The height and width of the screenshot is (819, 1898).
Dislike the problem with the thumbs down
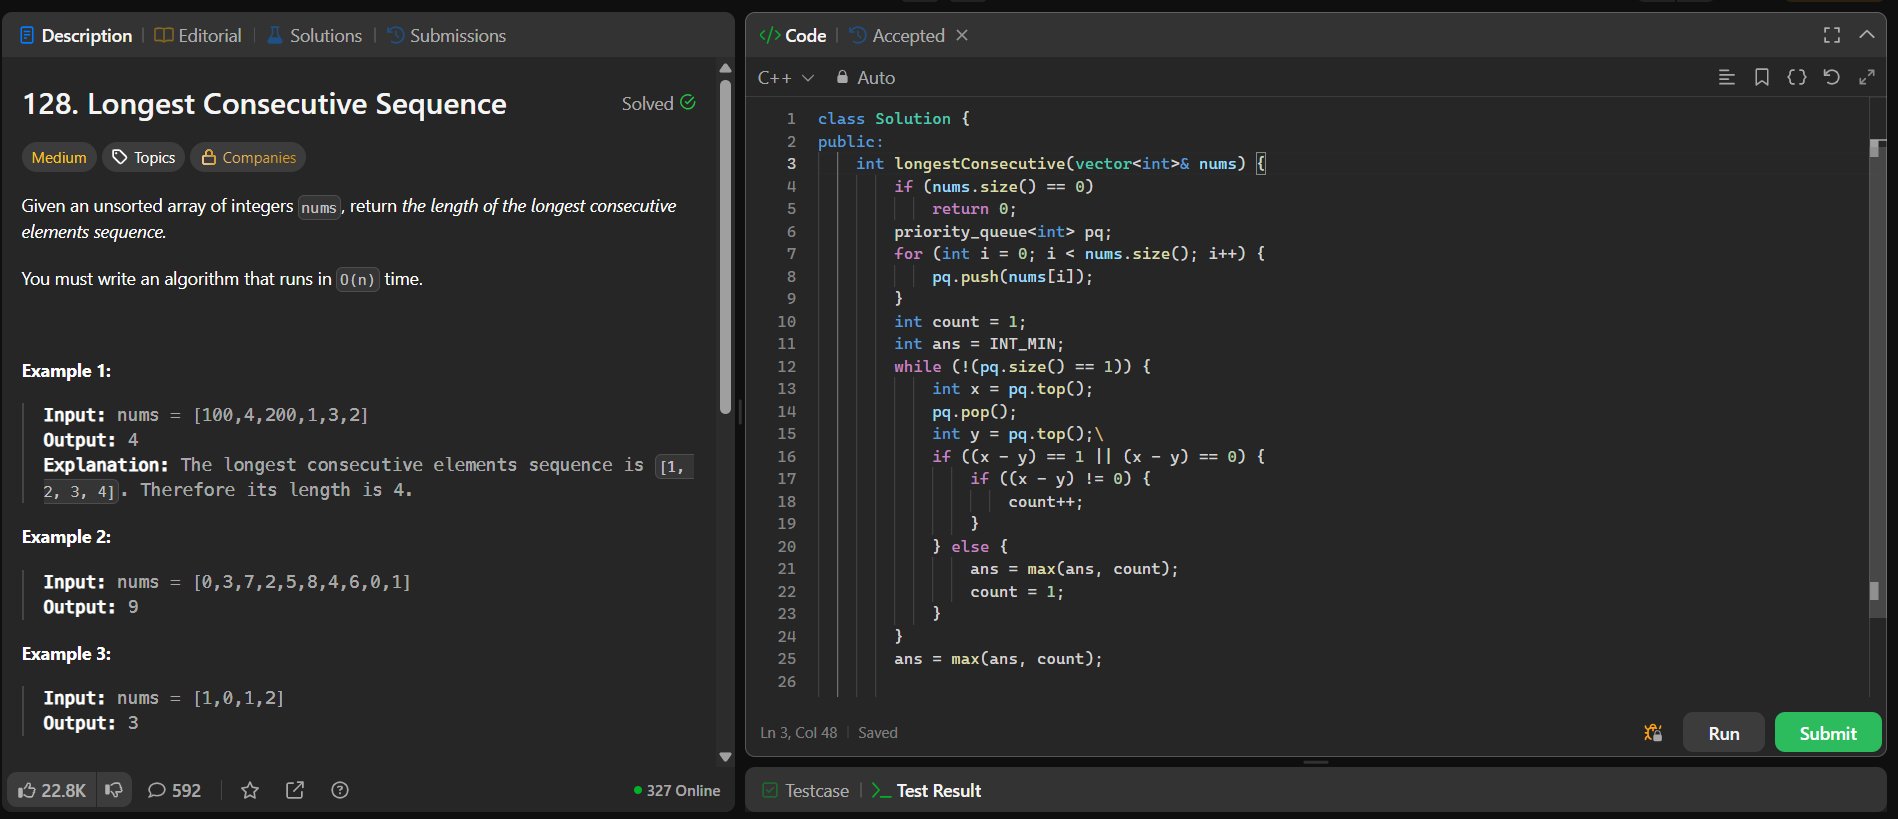point(114,790)
